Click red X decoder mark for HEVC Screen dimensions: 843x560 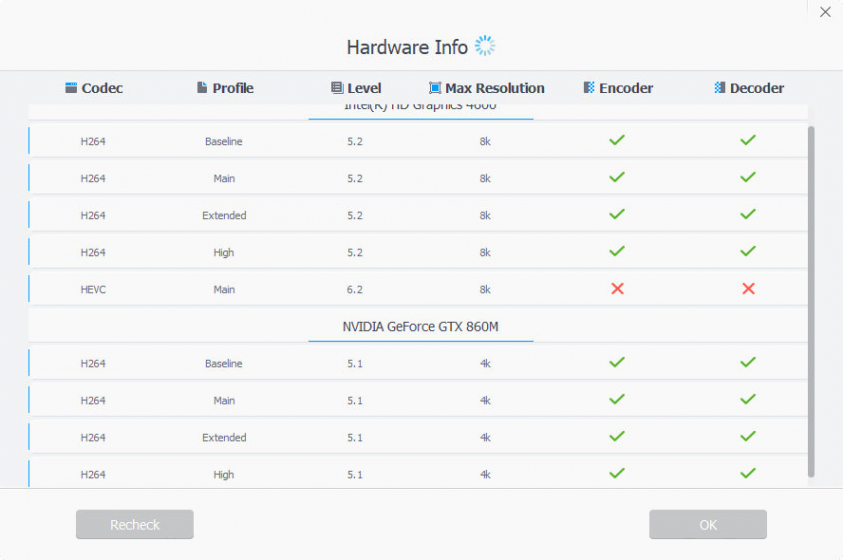748,289
